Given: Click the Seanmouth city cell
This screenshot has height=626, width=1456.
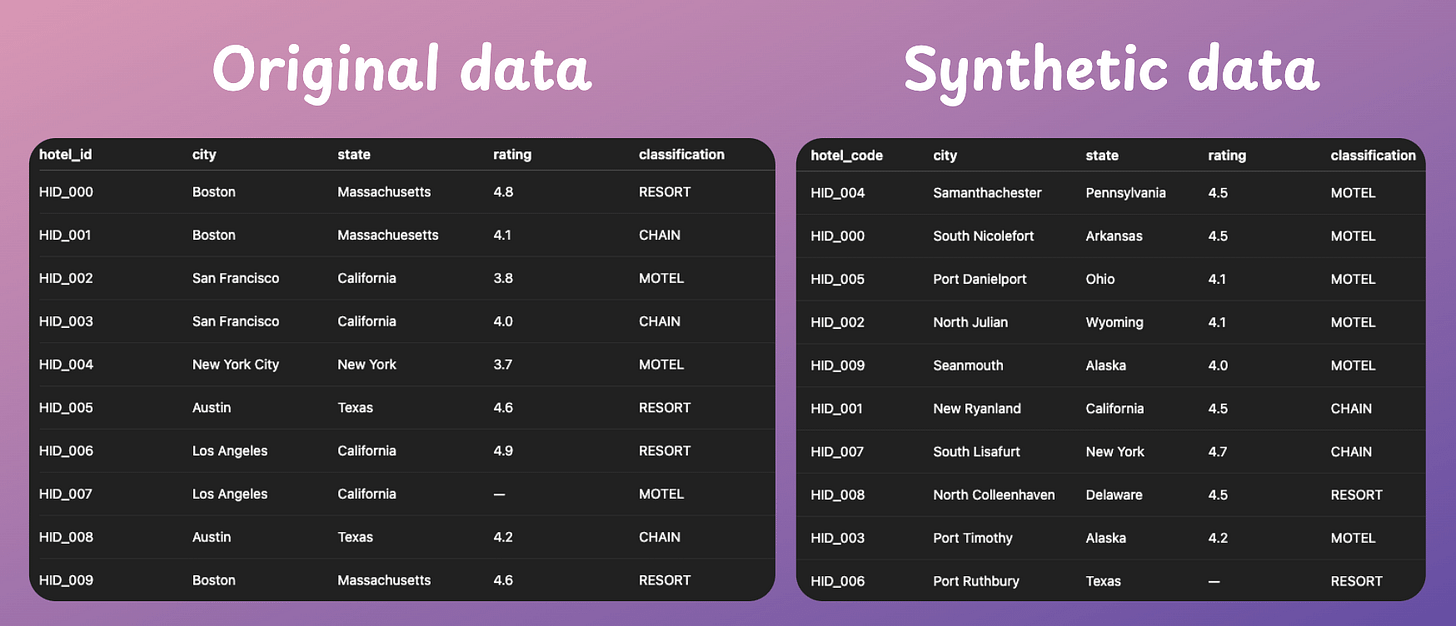Looking at the screenshot, I should tap(968, 365).
